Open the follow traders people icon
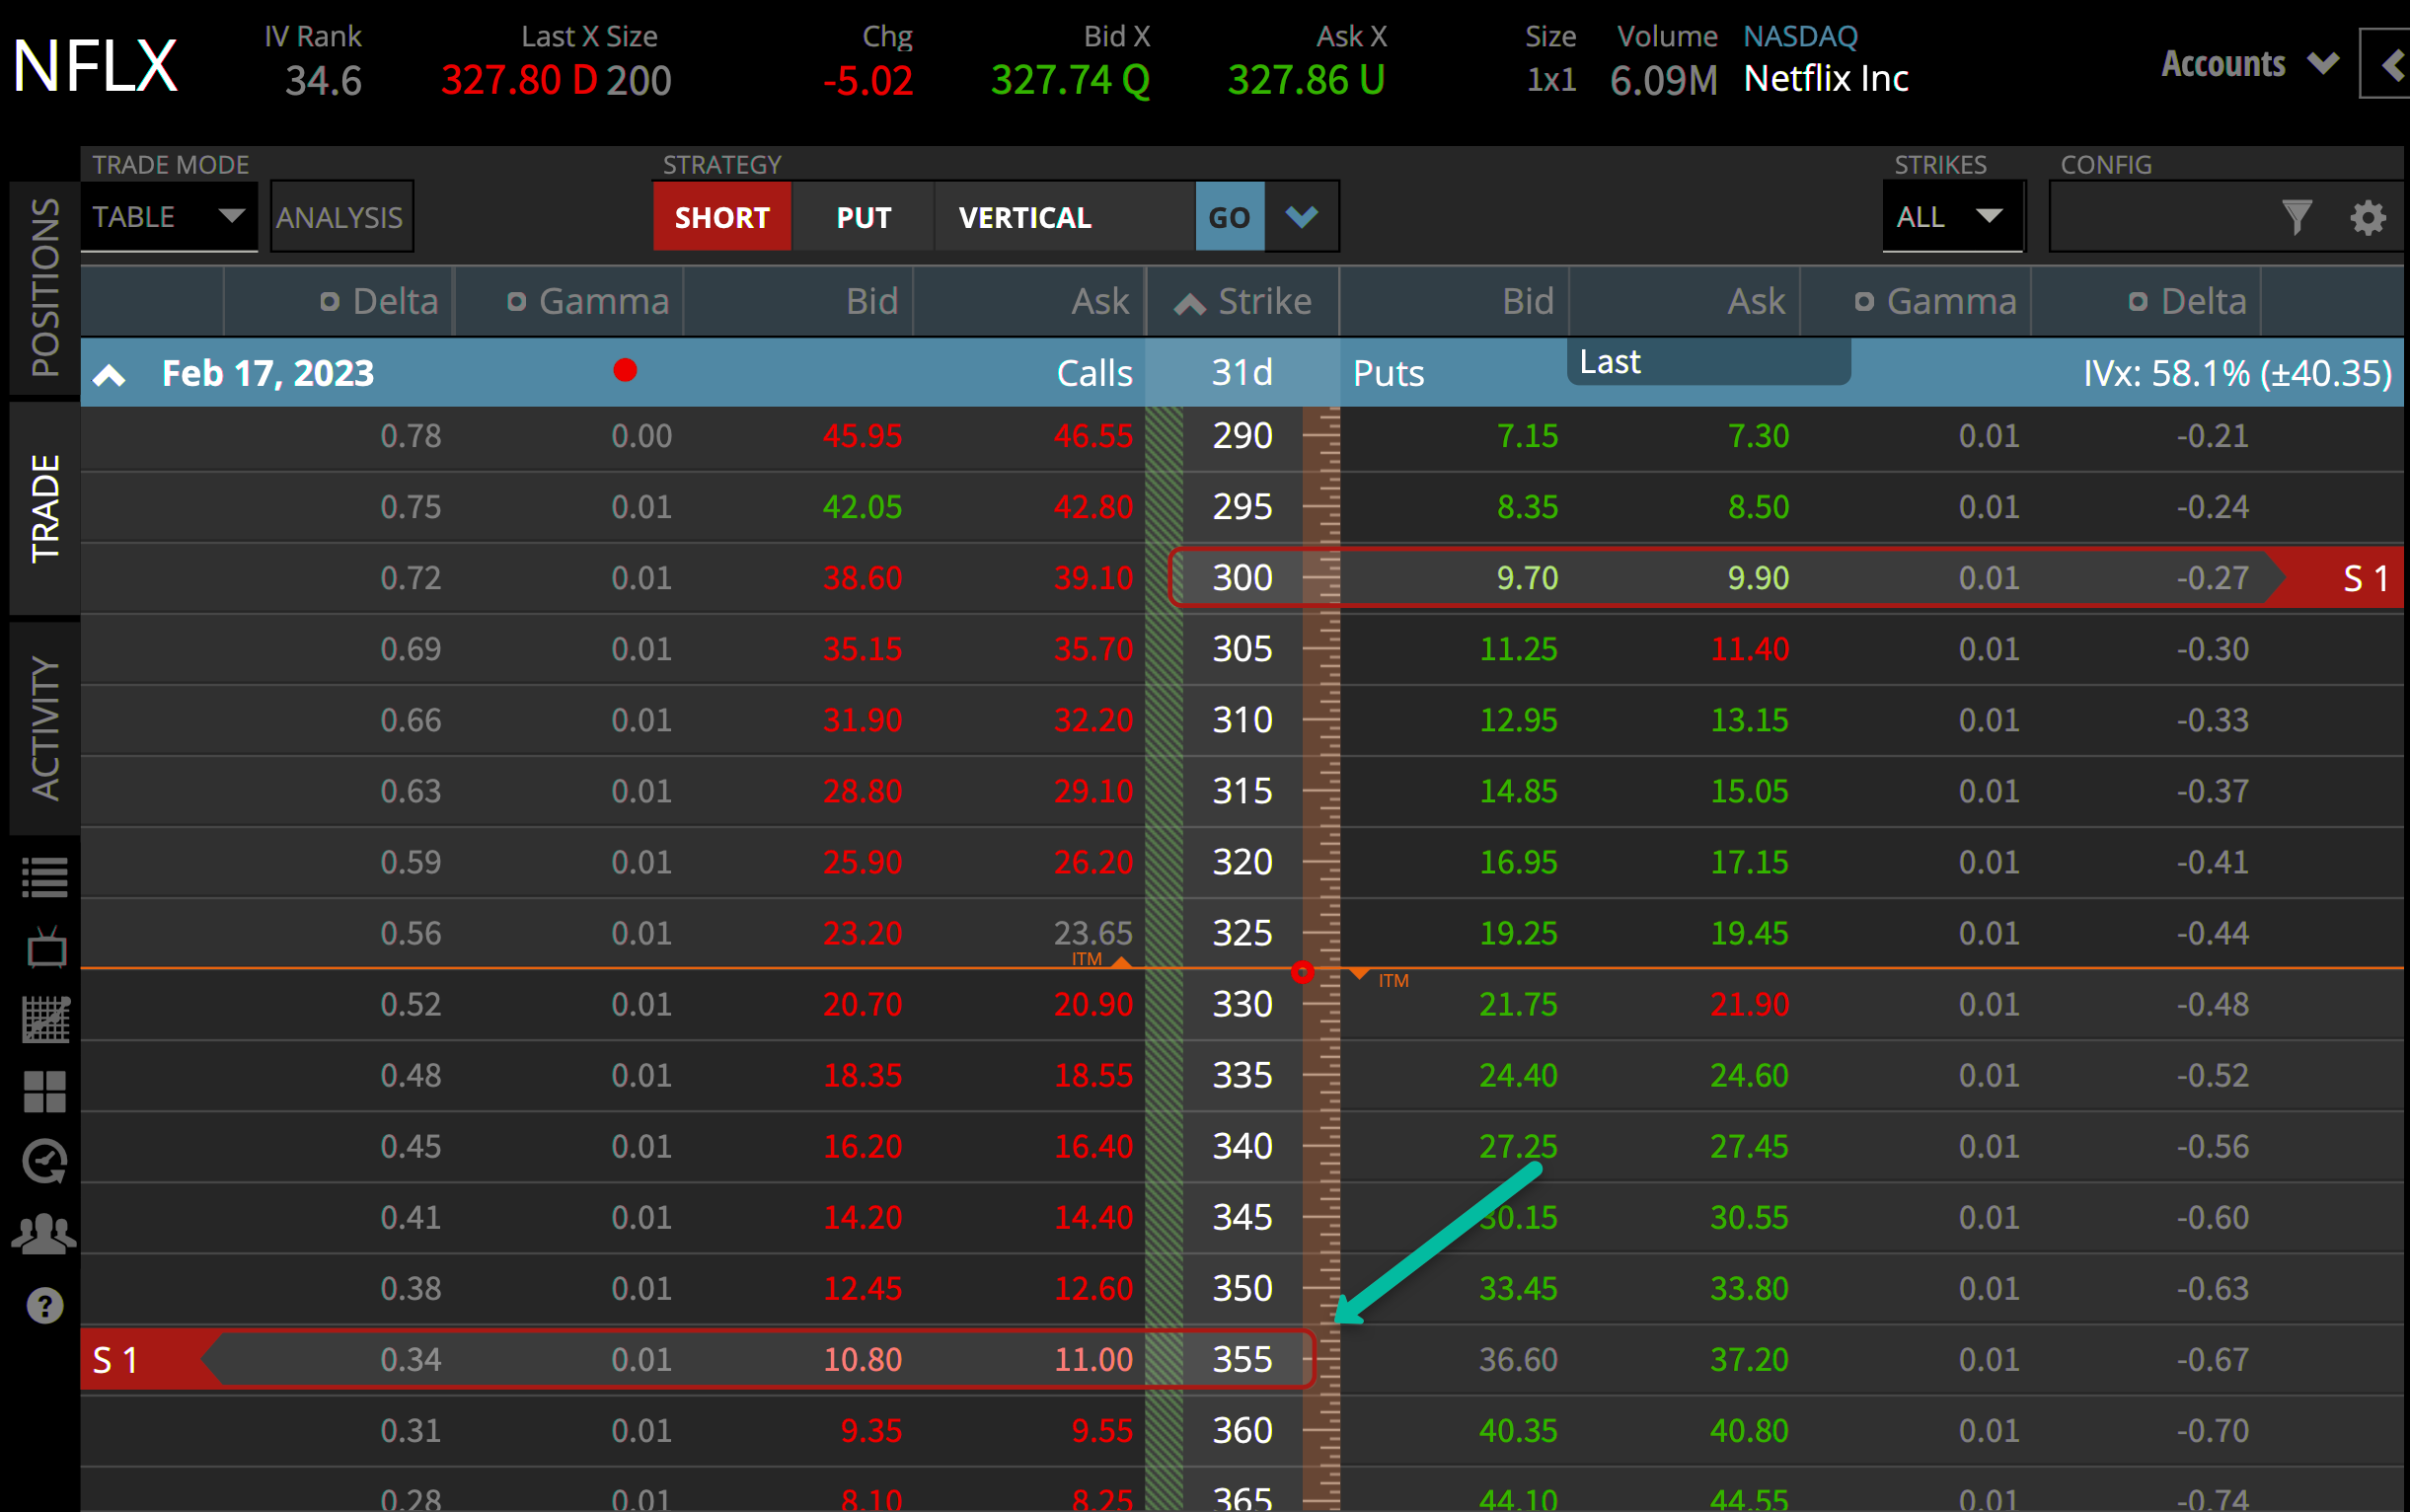Viewport: 2410px width, 1512px height. [x=45, y=1232]
